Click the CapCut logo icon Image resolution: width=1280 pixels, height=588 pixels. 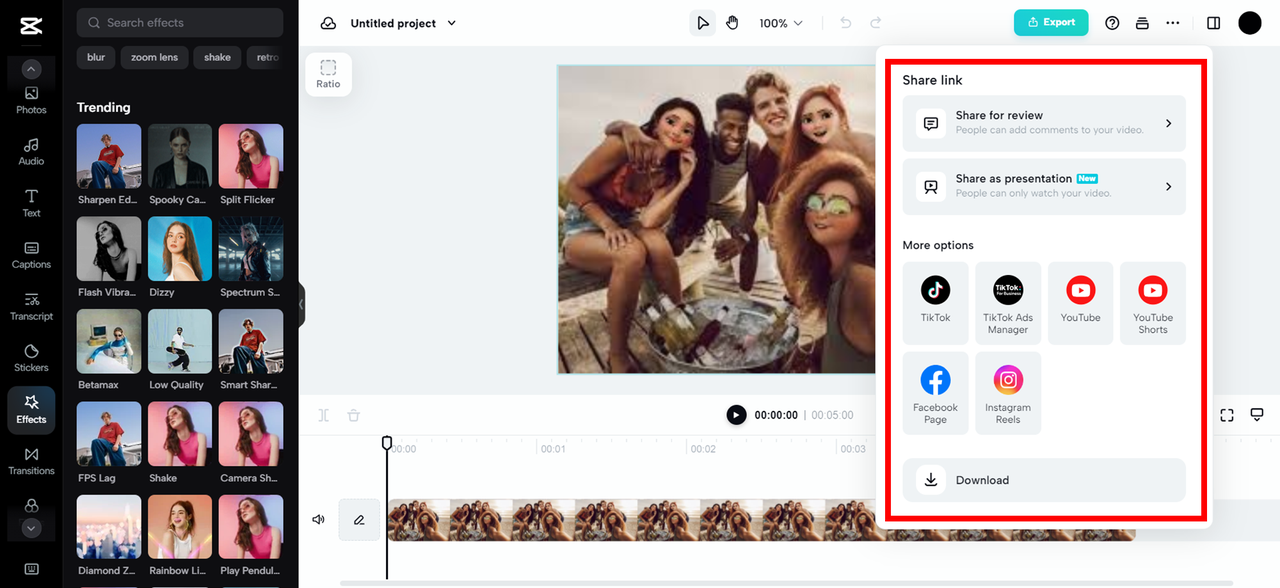[31, 27]
